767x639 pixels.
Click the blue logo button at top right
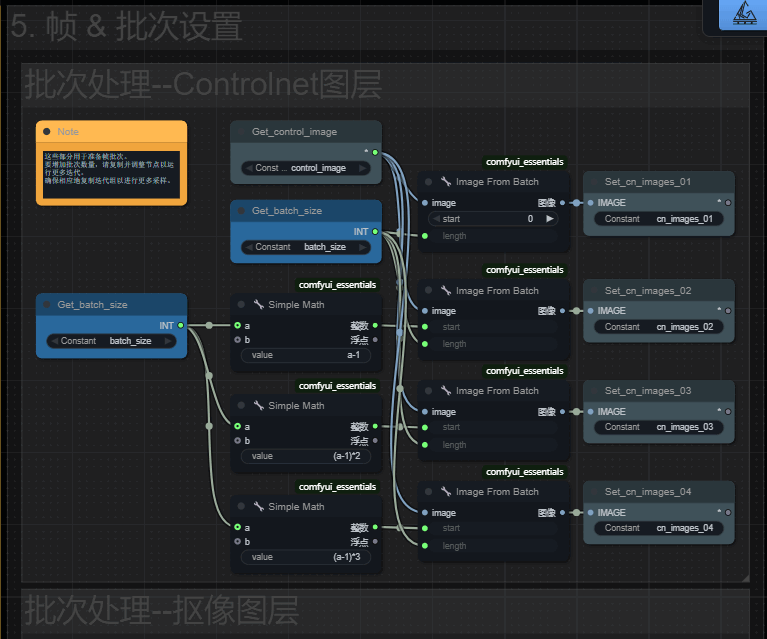[x=743, y=14]
